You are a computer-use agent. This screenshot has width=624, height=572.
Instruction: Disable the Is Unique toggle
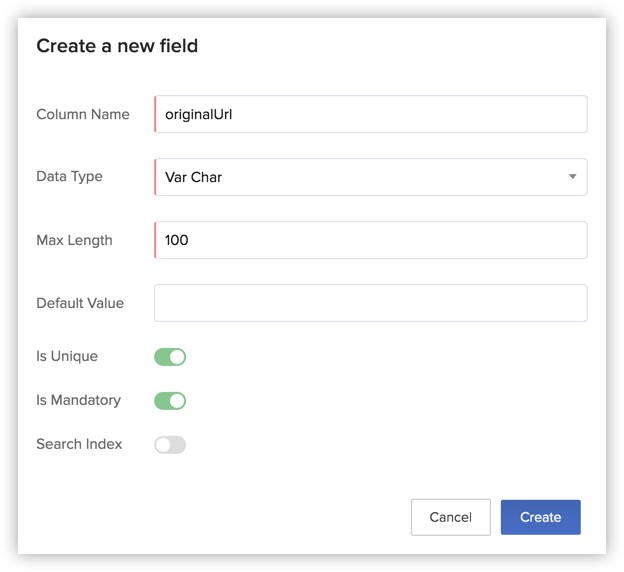click(170, 357)
